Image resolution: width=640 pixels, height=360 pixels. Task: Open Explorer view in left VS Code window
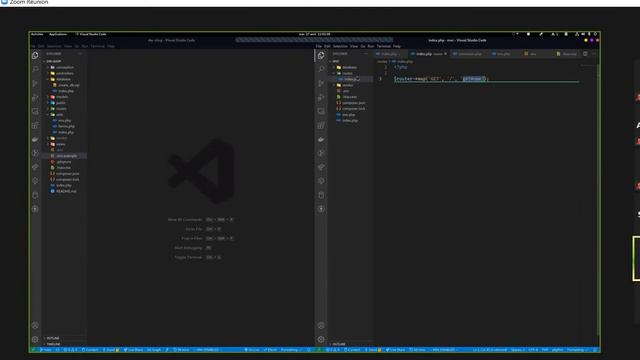pyautogui.click(x=36, y=56)
